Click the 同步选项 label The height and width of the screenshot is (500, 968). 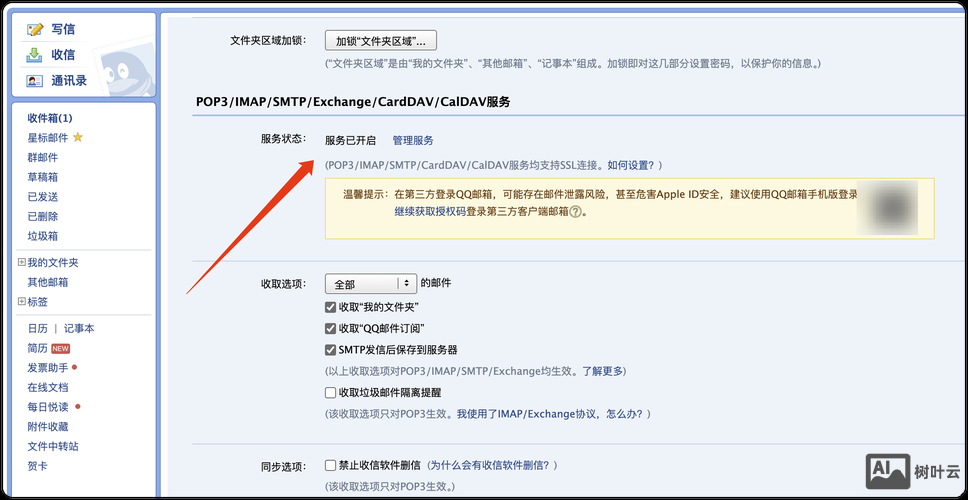tap(284, 466)
